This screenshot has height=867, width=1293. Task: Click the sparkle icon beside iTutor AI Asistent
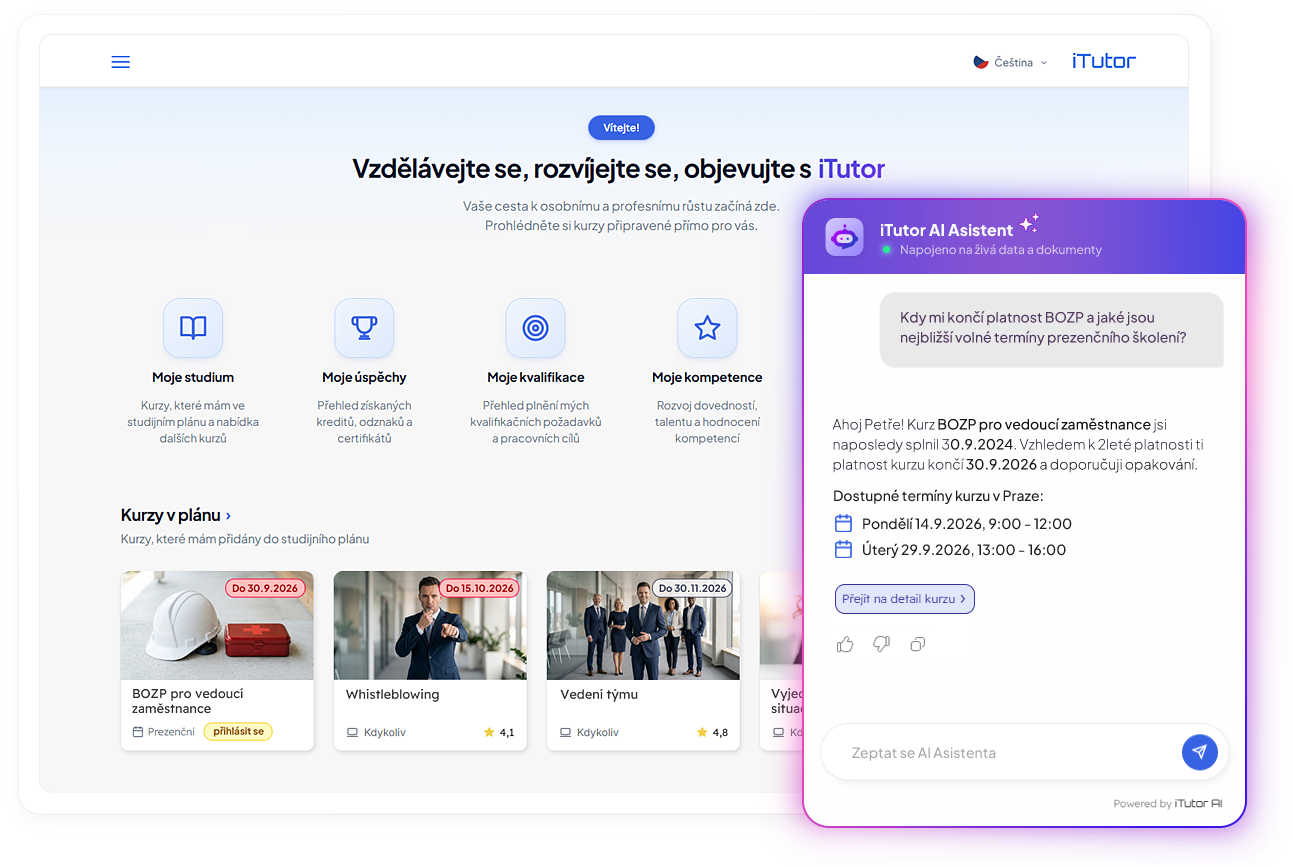point(1029,224)
